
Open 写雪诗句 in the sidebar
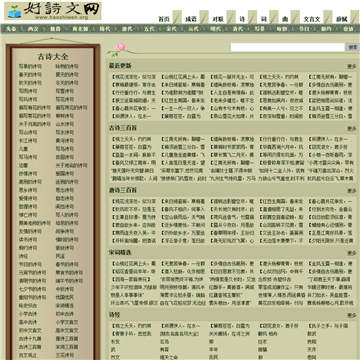tap(65, 91)
